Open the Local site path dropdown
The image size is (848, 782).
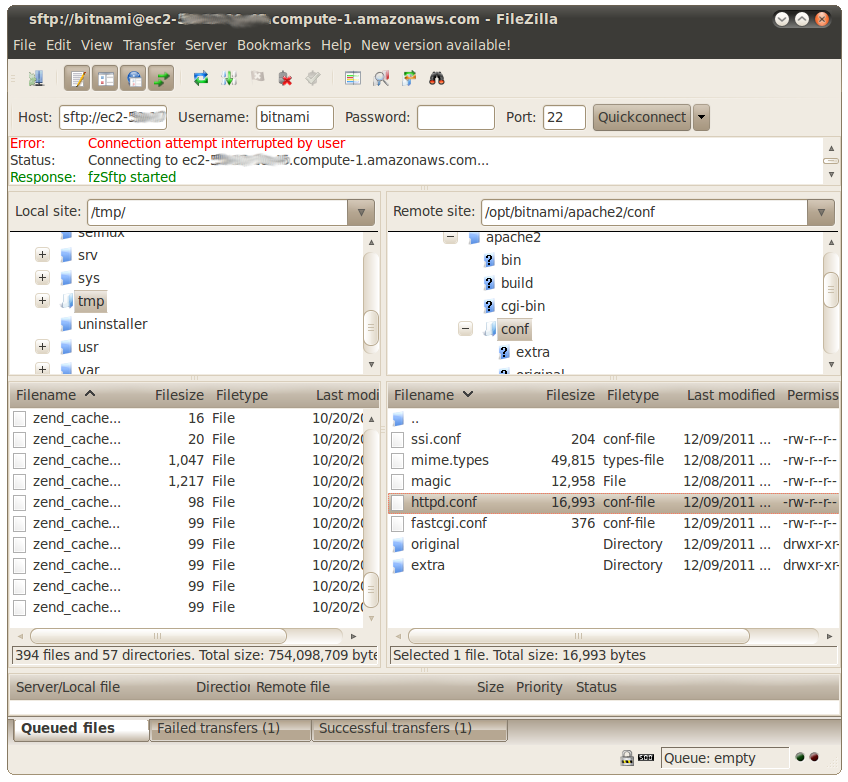tap(361, 212)
